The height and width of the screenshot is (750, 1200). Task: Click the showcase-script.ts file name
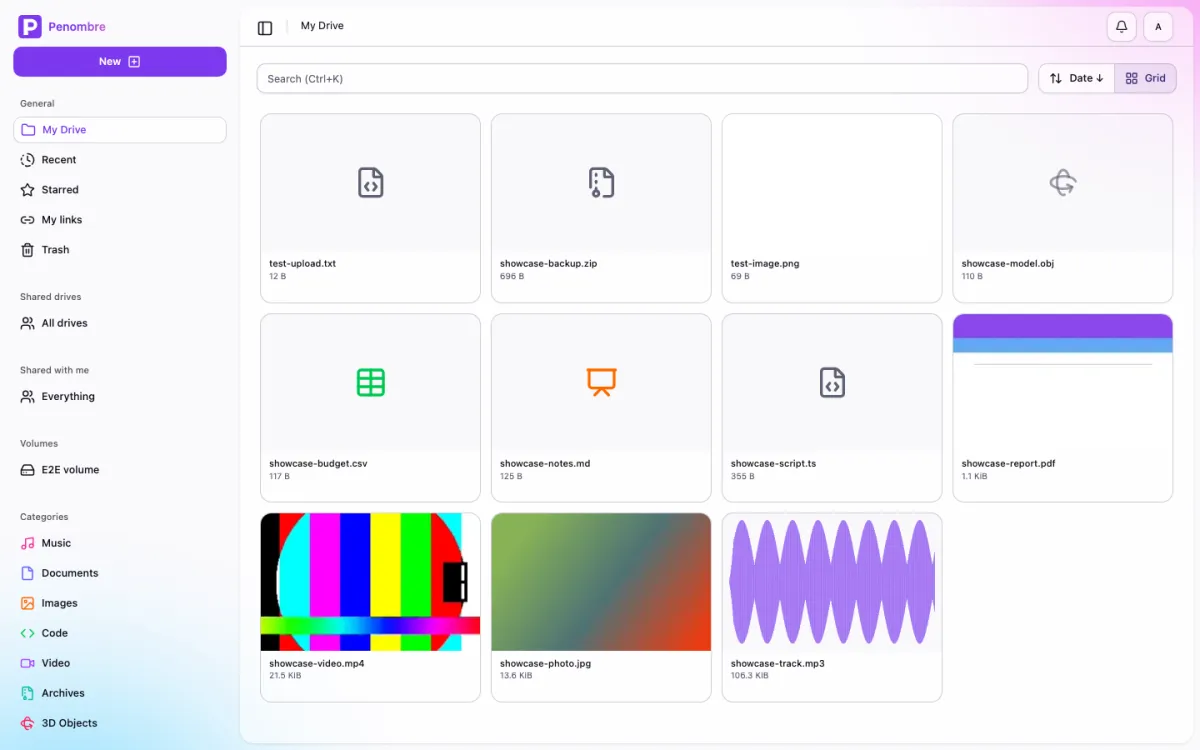click(774, 464)
